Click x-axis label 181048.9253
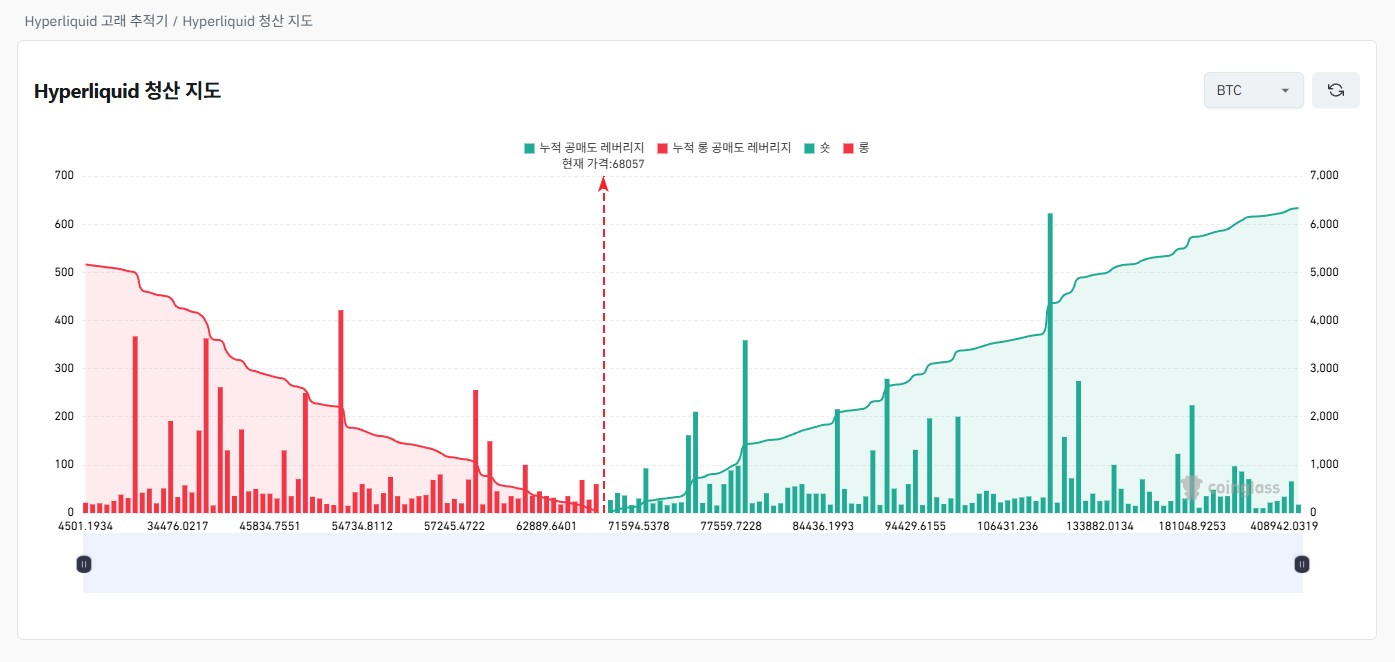Image resolution: width=1395 pixels, height=662 pixels. point(1192,525)
